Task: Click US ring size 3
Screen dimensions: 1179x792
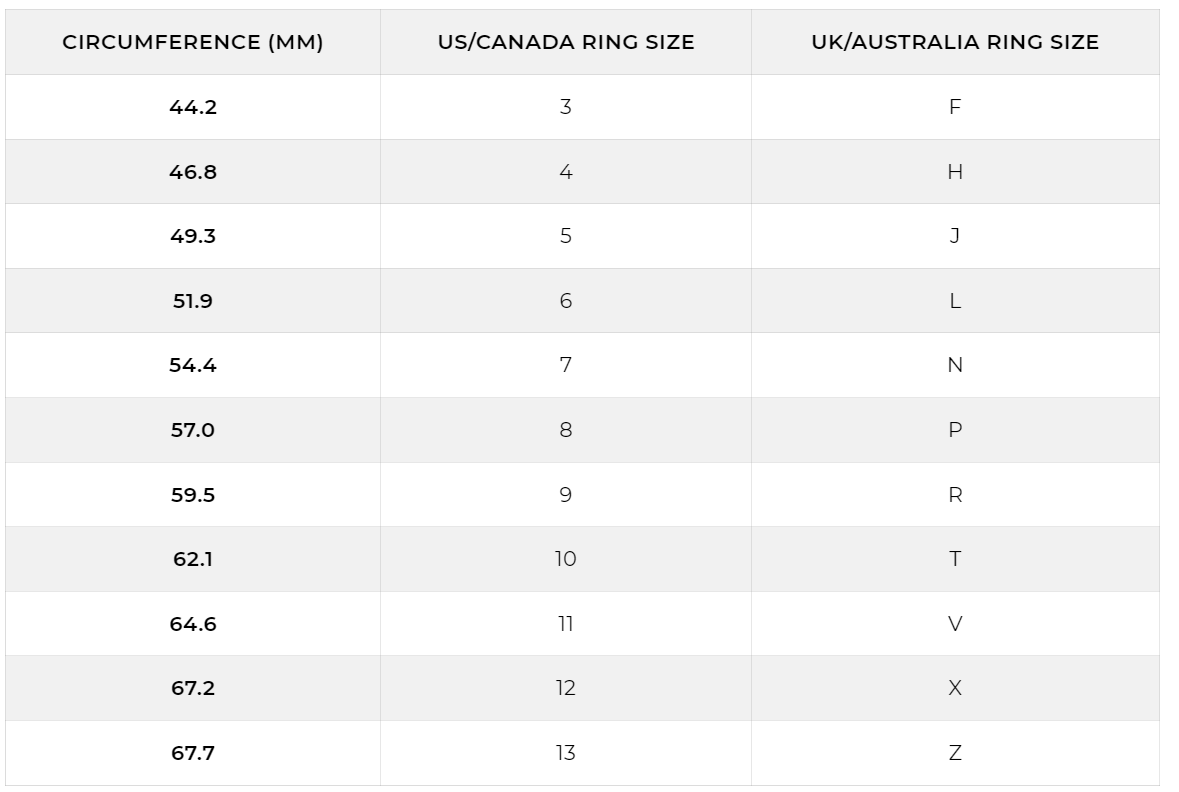Action: click(566, 107)
